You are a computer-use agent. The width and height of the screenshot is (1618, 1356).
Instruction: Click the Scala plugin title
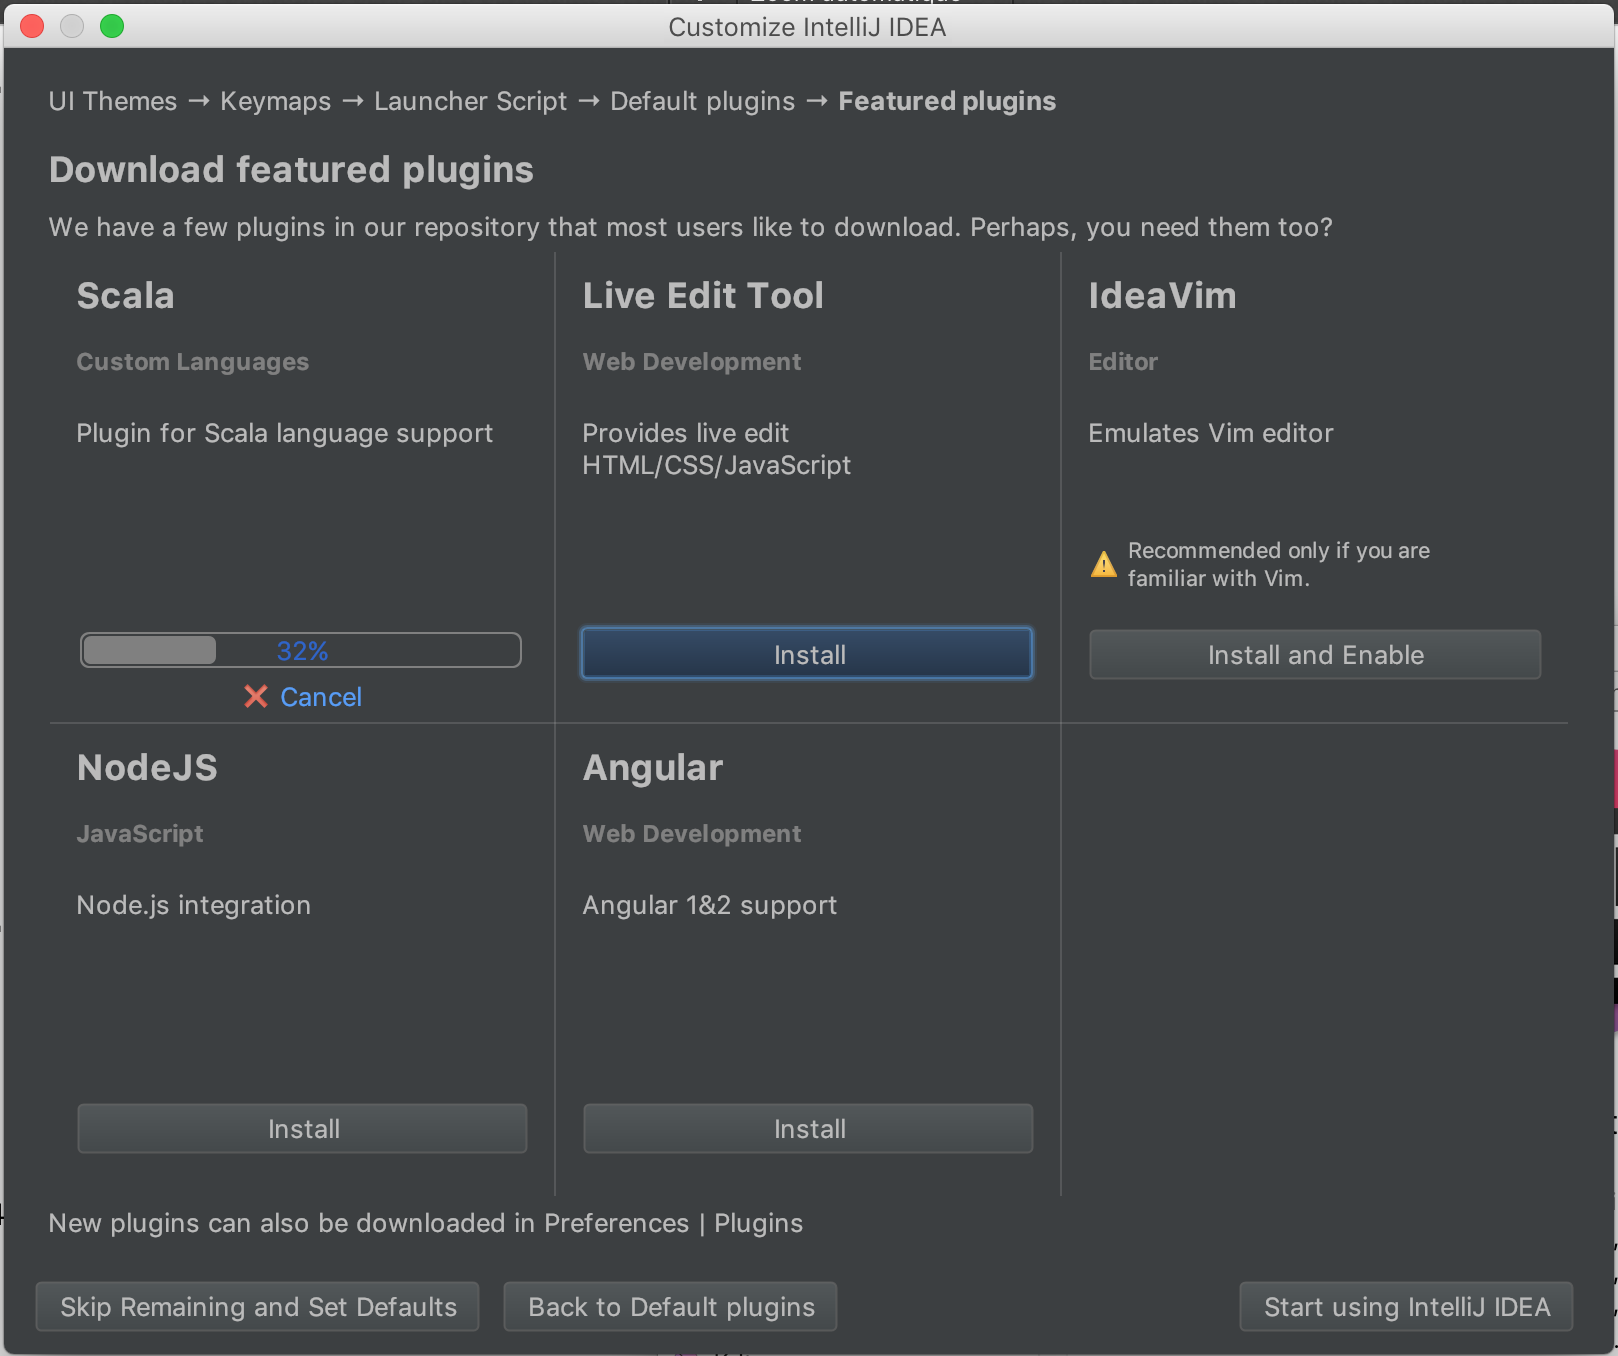tap(126, 296)
